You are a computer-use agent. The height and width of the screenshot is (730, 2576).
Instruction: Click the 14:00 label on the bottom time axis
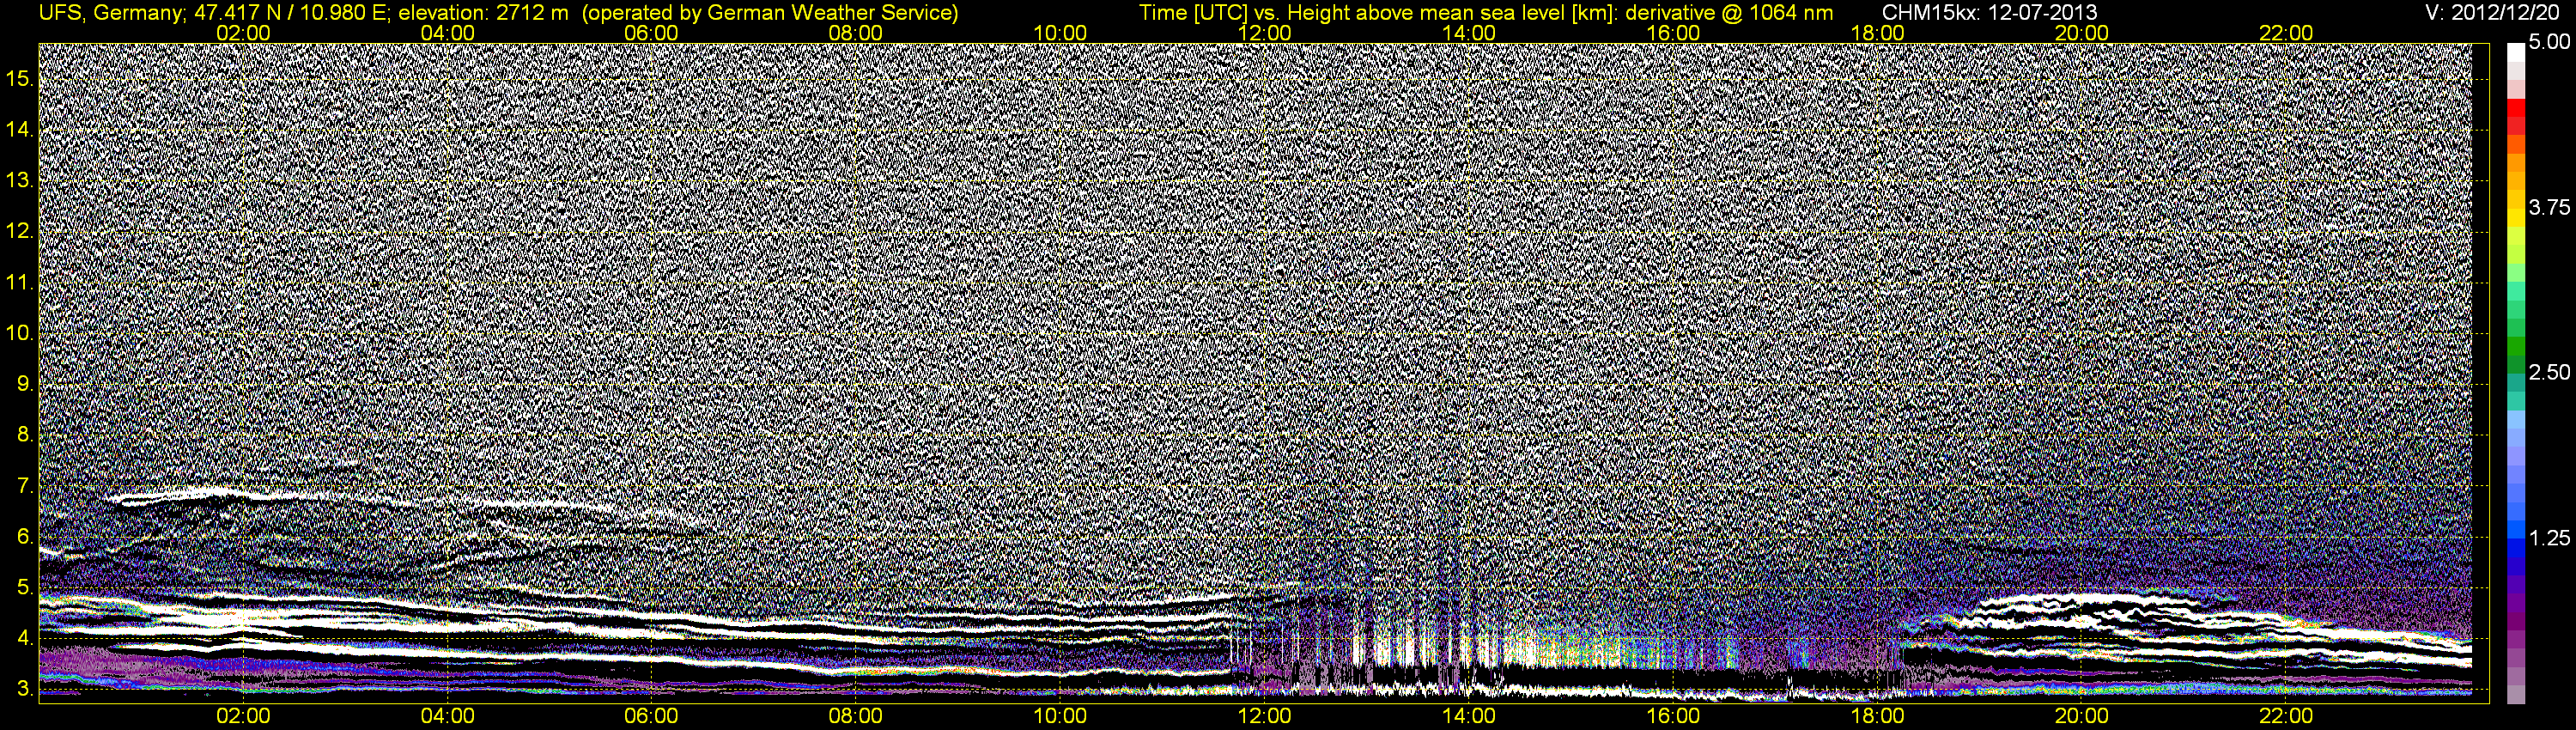point(1469,716)
